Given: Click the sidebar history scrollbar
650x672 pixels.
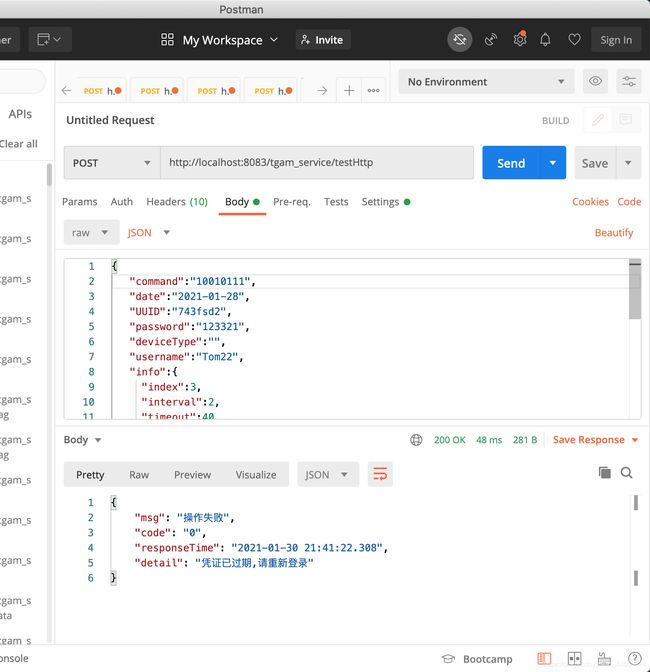Looking at the screenshot, I should (49, 175).
